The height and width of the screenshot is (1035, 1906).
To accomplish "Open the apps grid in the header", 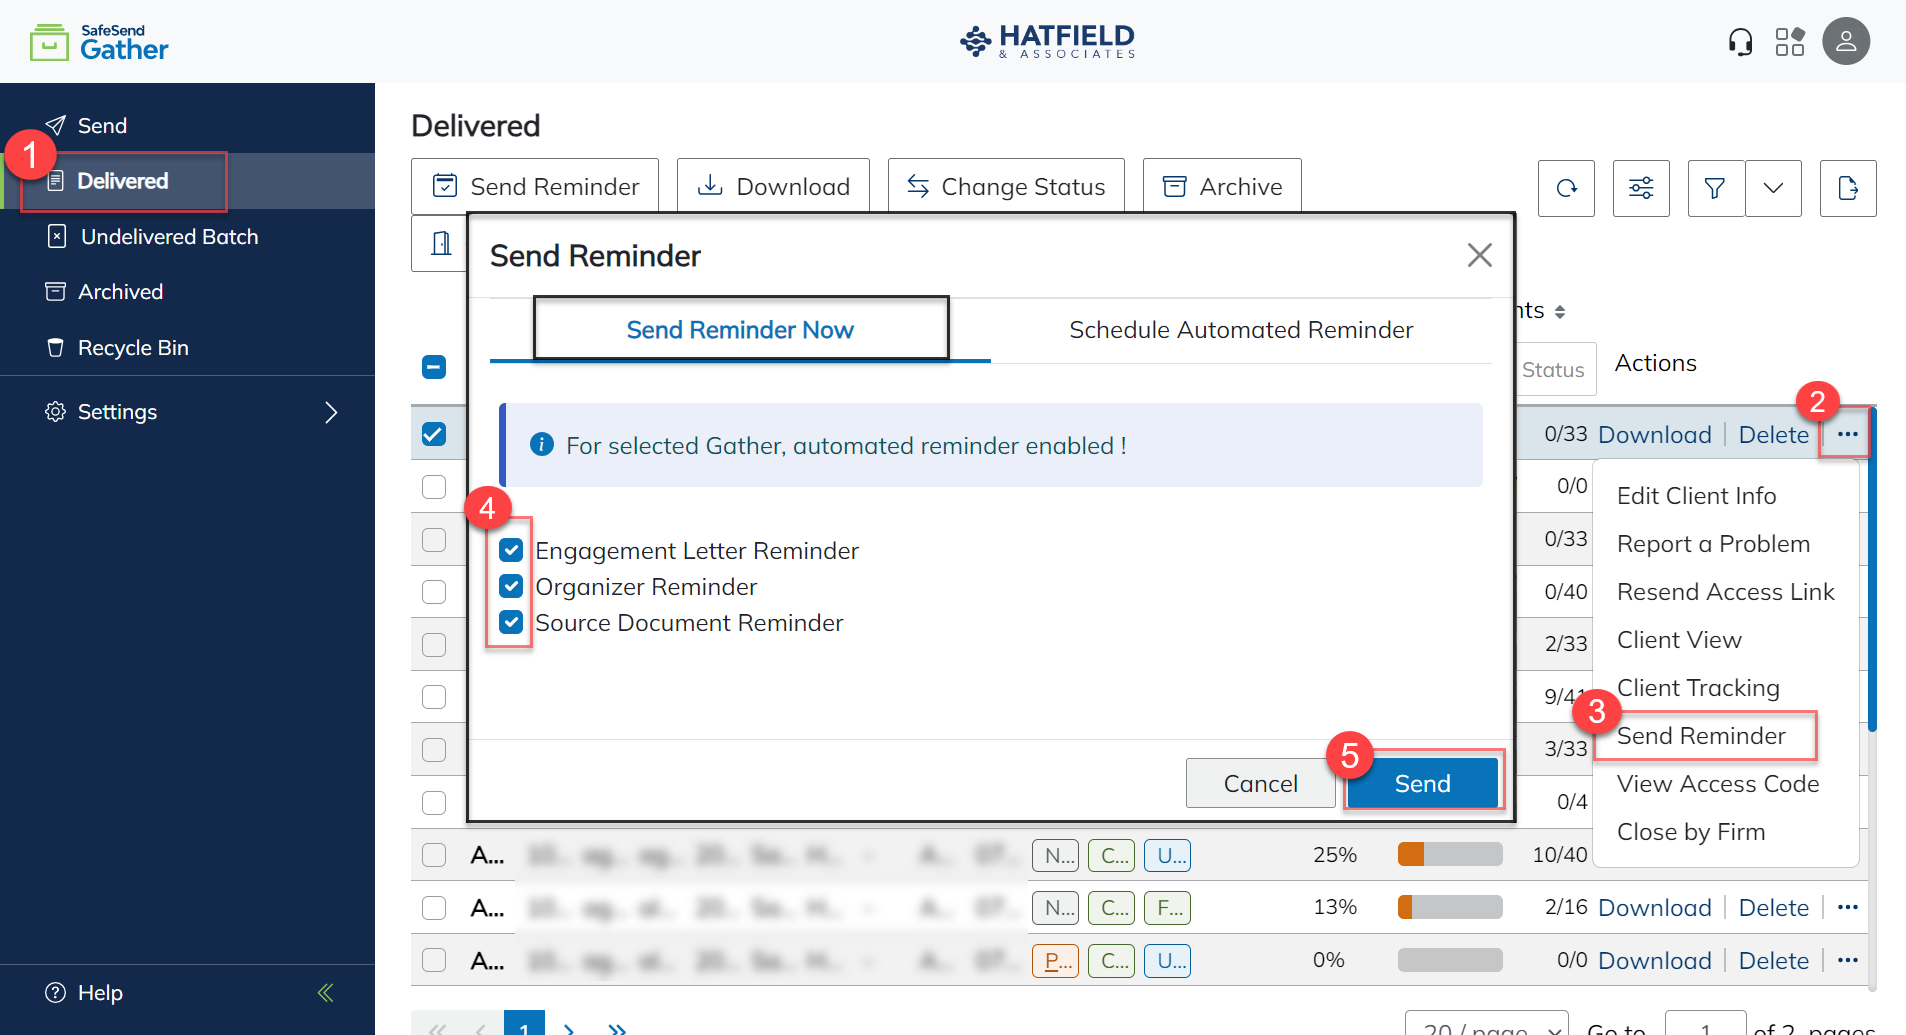I will (x=1790, y=41).
